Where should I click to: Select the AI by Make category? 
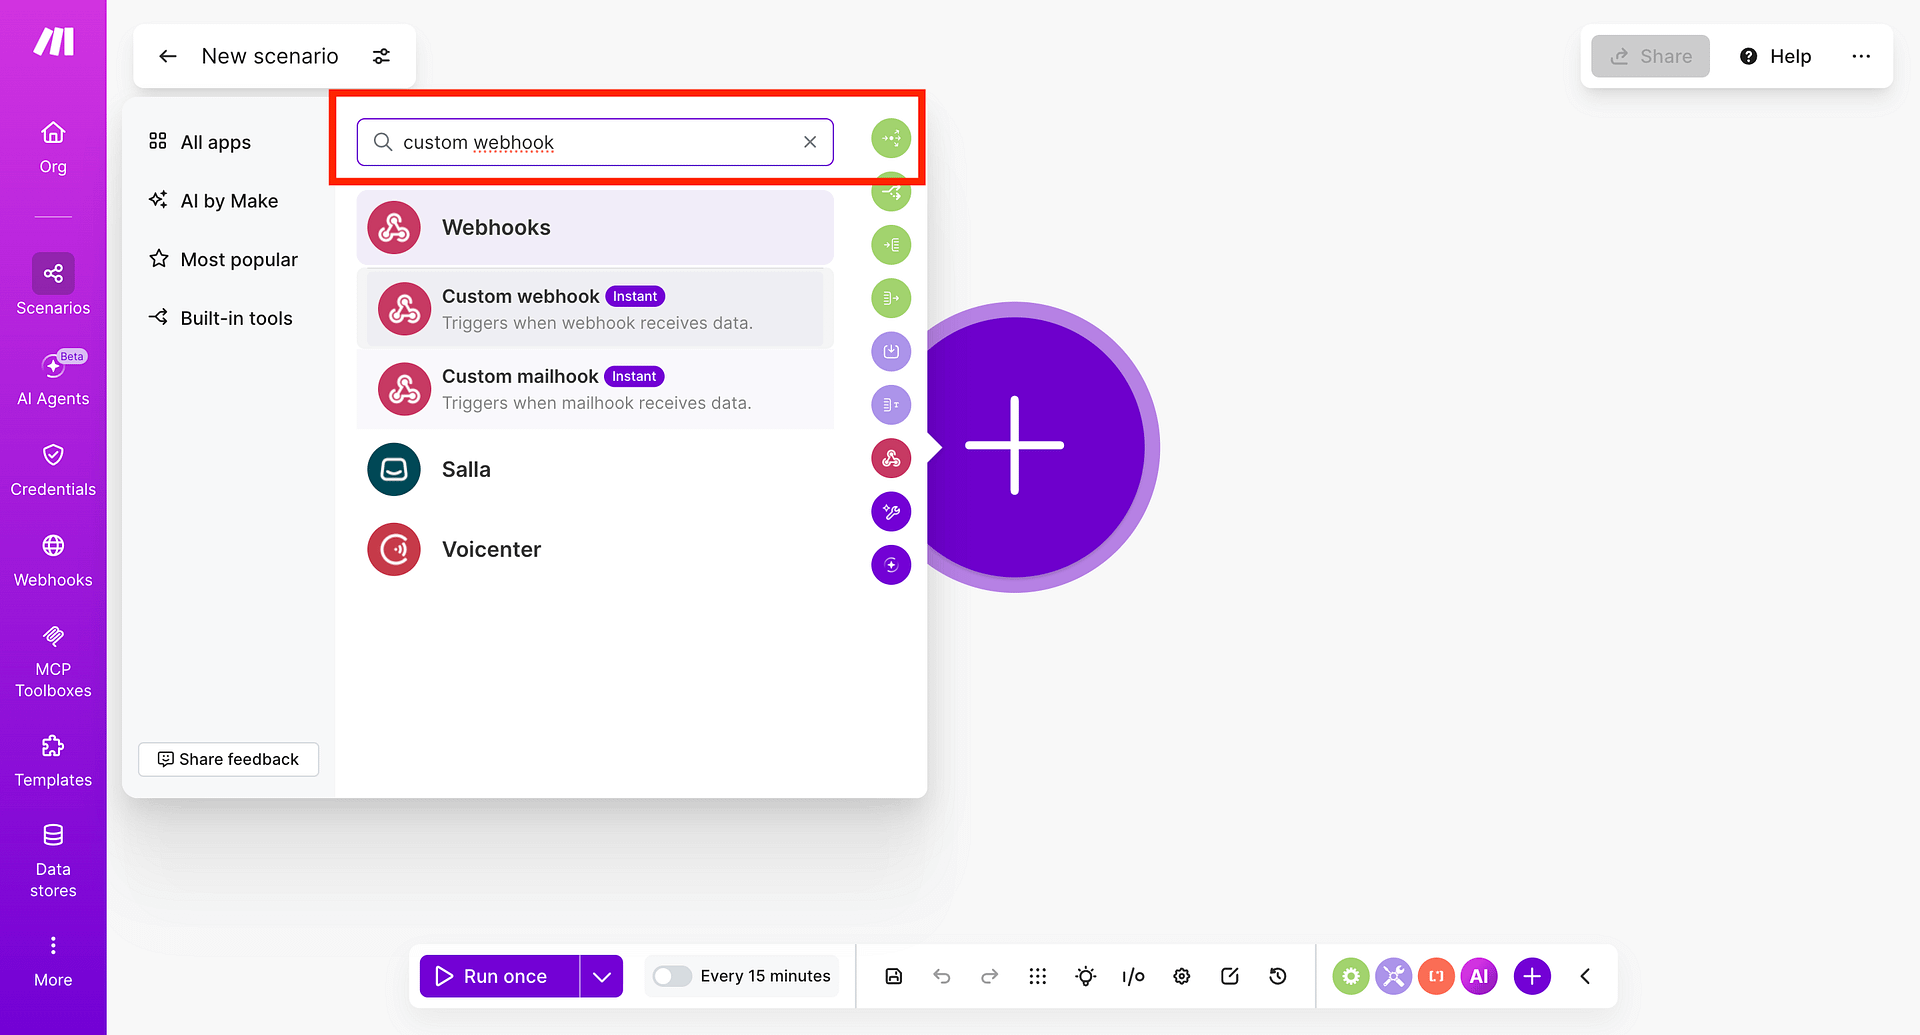(213, 201)
